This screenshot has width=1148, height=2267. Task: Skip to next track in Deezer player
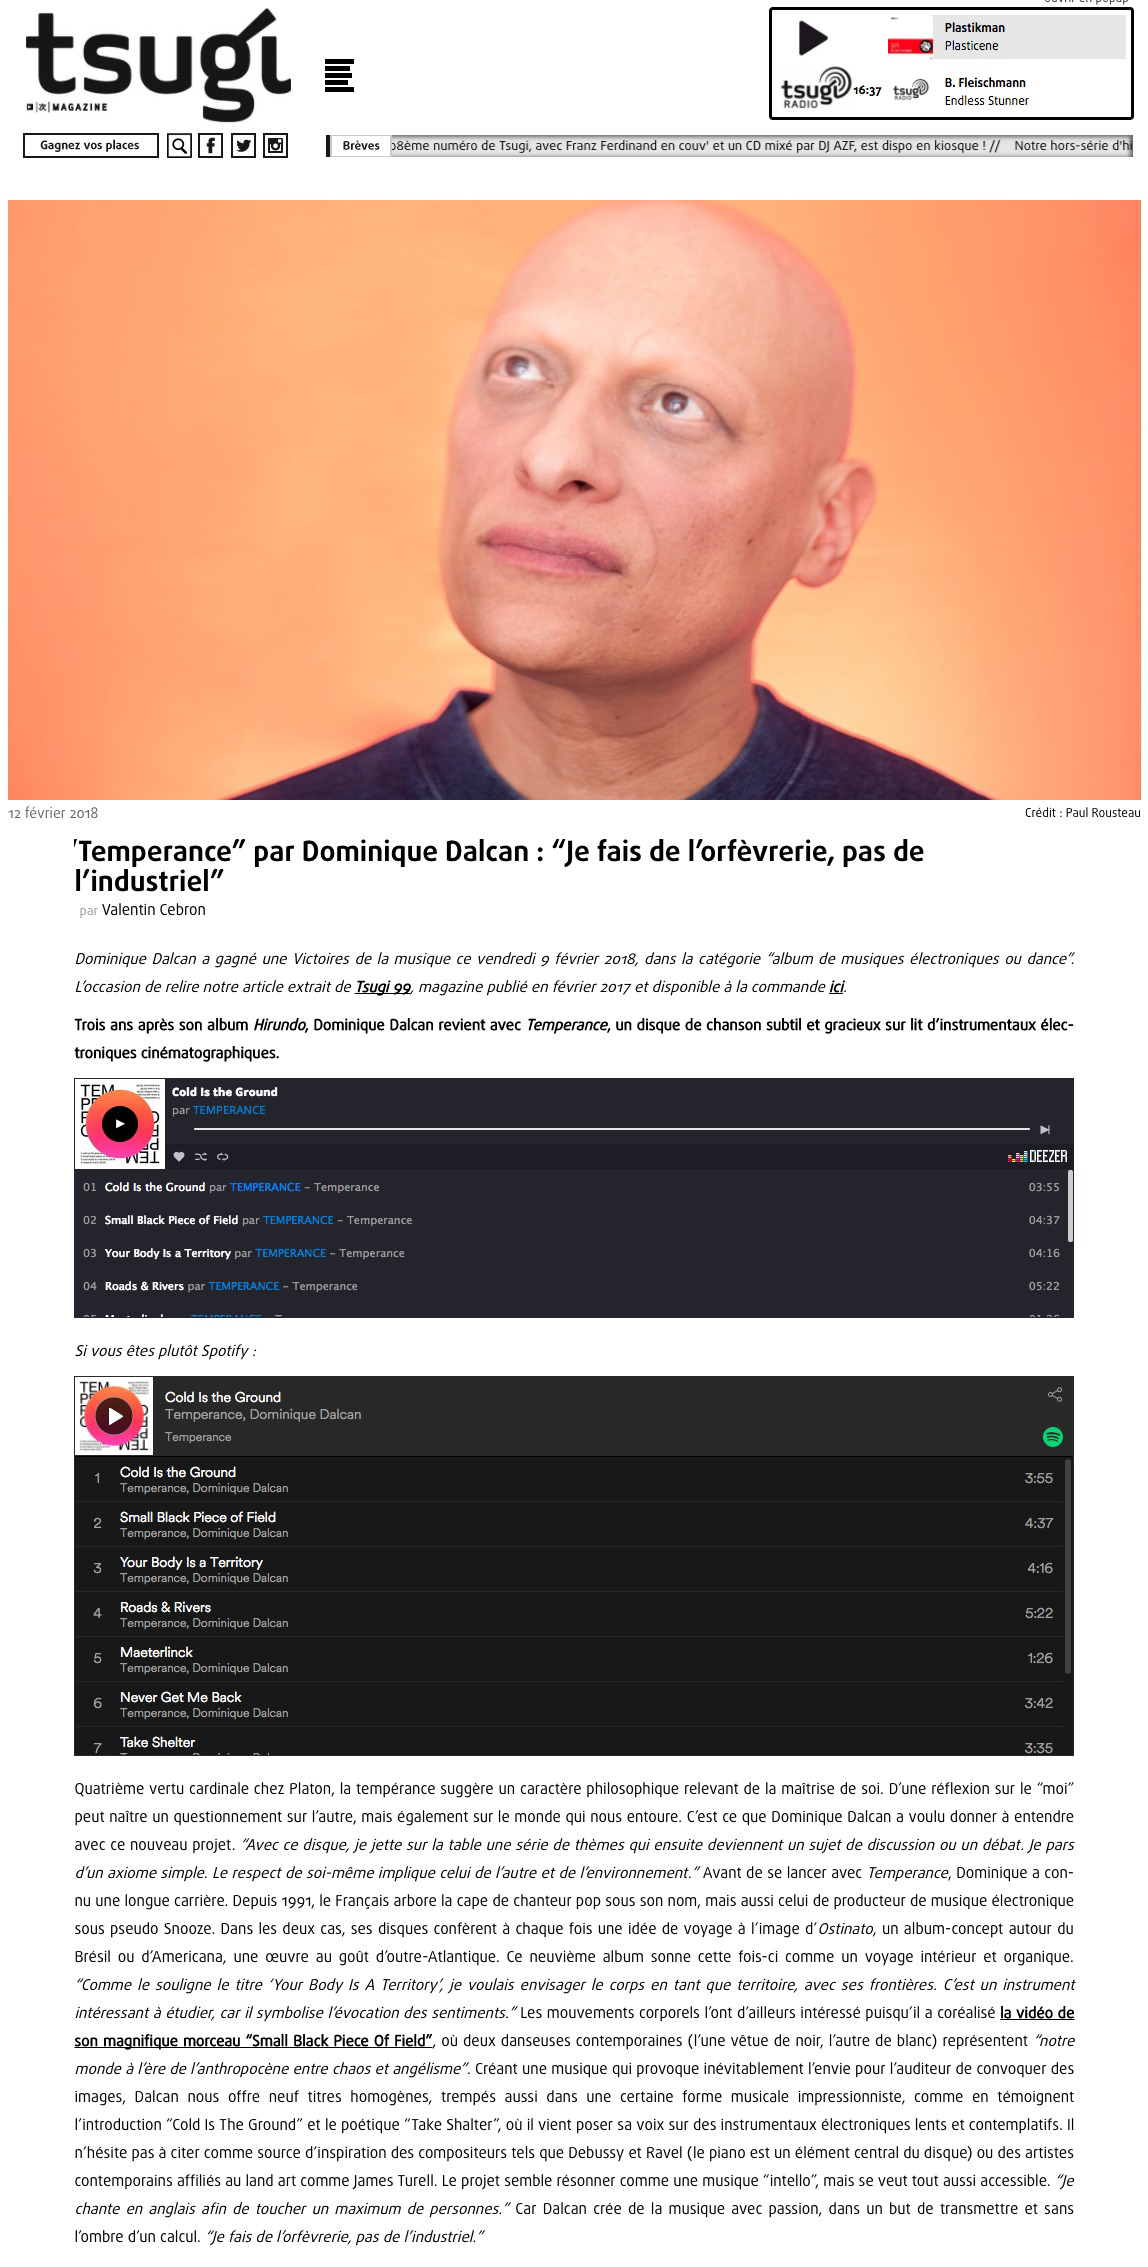1045,1129
